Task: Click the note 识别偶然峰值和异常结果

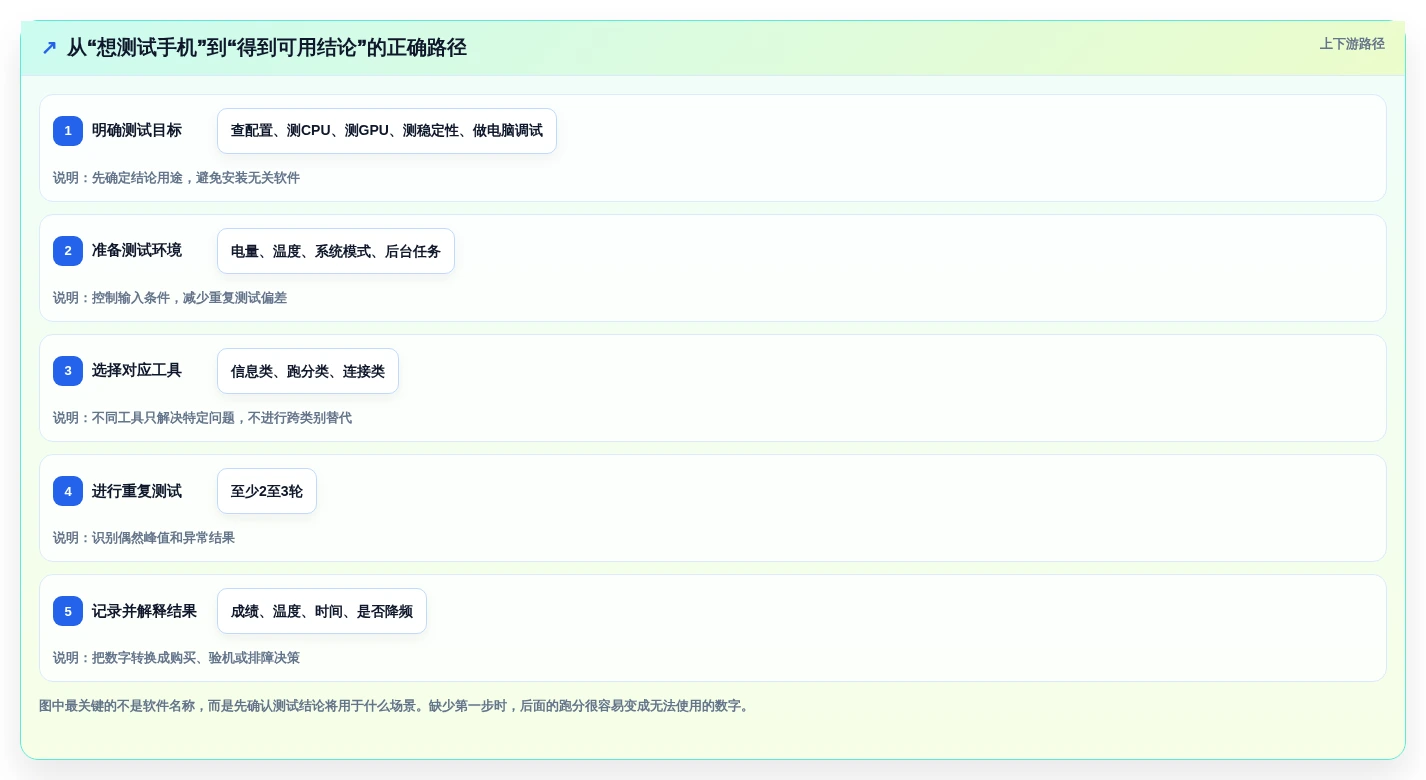Action: pos(144,538)
